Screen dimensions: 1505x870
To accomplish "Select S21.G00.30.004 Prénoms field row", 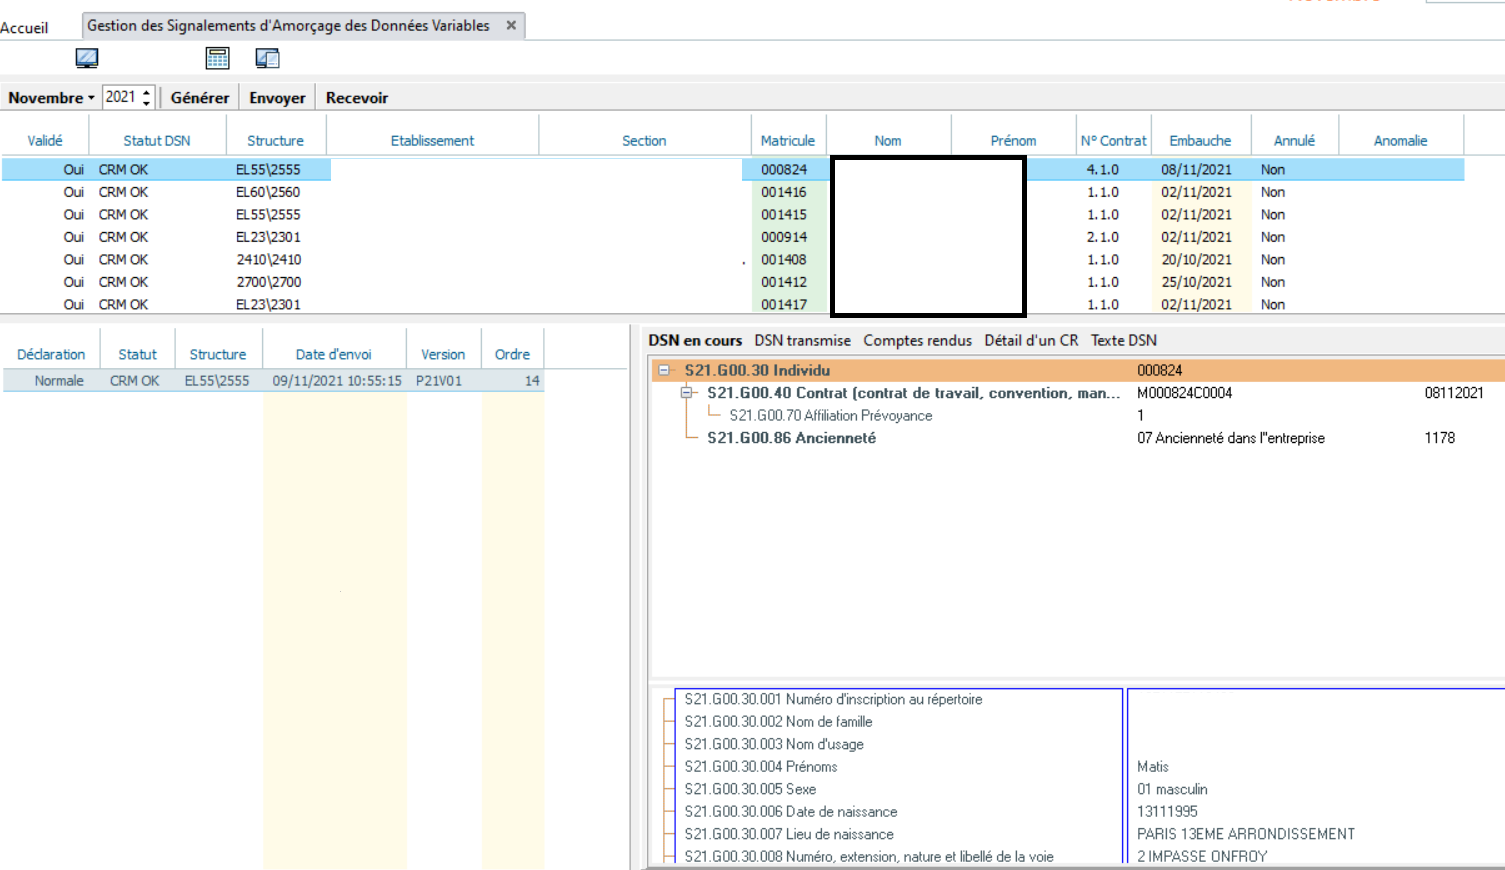I will [x=761, y=766].
